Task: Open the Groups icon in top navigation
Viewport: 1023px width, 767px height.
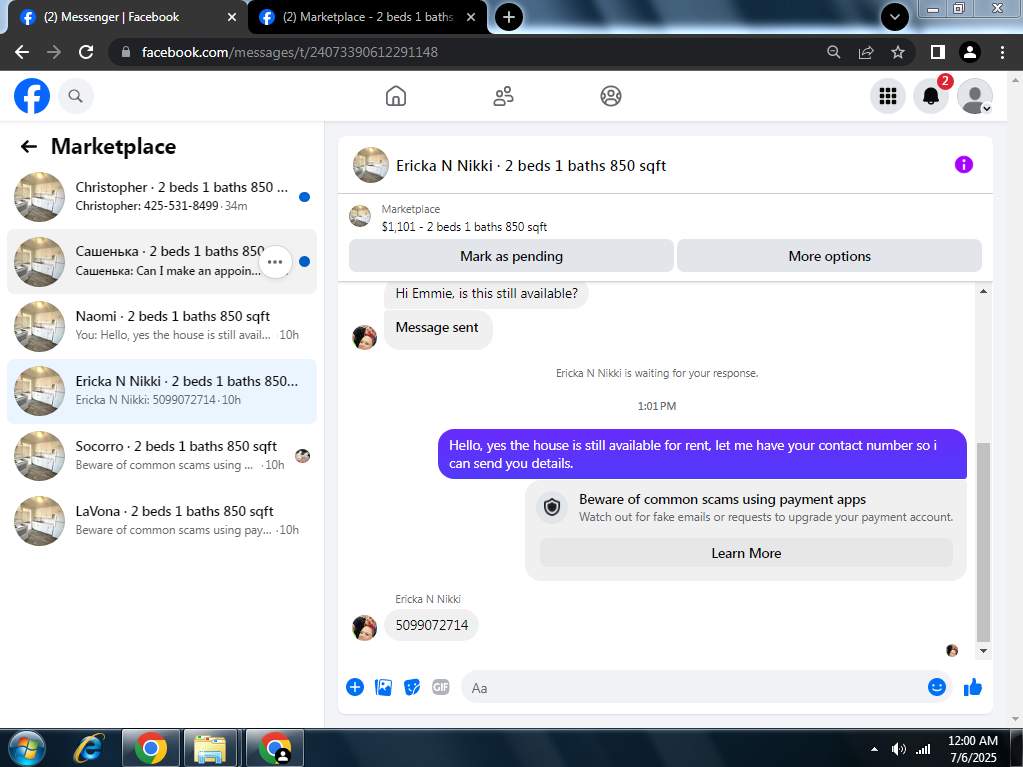Action: point(611,96)
